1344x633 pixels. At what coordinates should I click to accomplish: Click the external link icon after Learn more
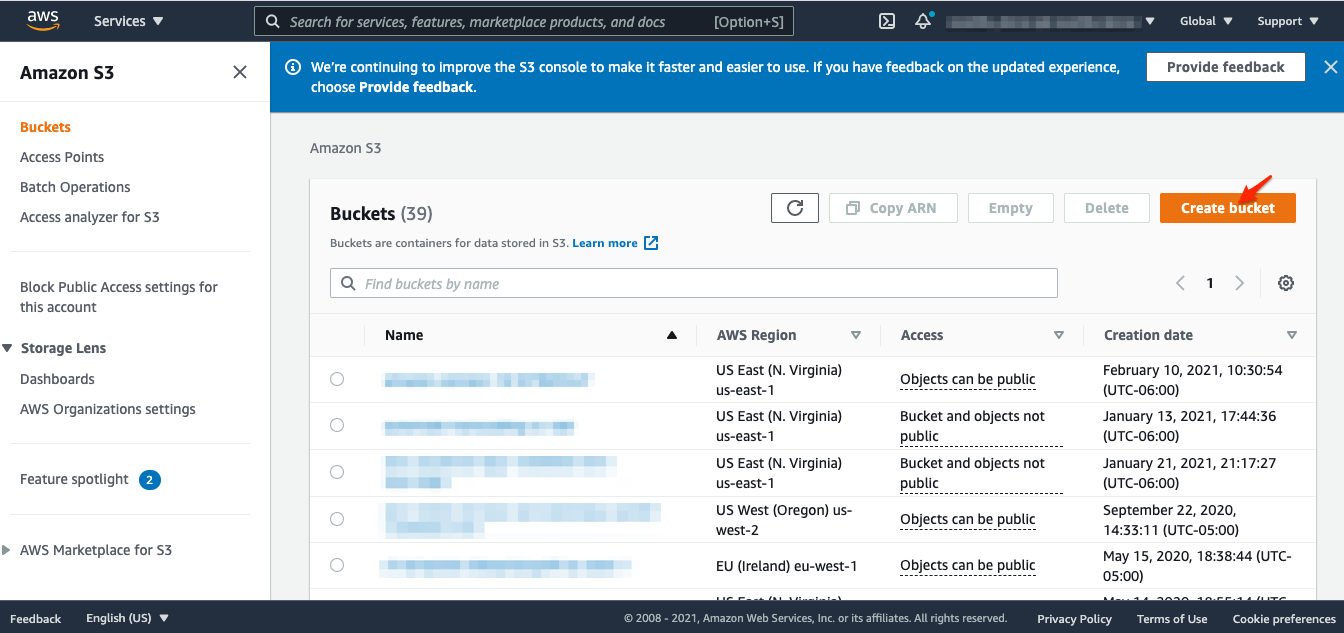coord(651,243)
